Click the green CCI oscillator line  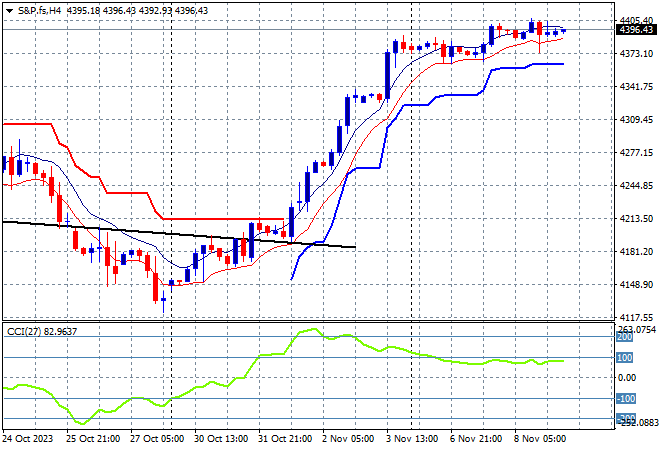point(400,356)
